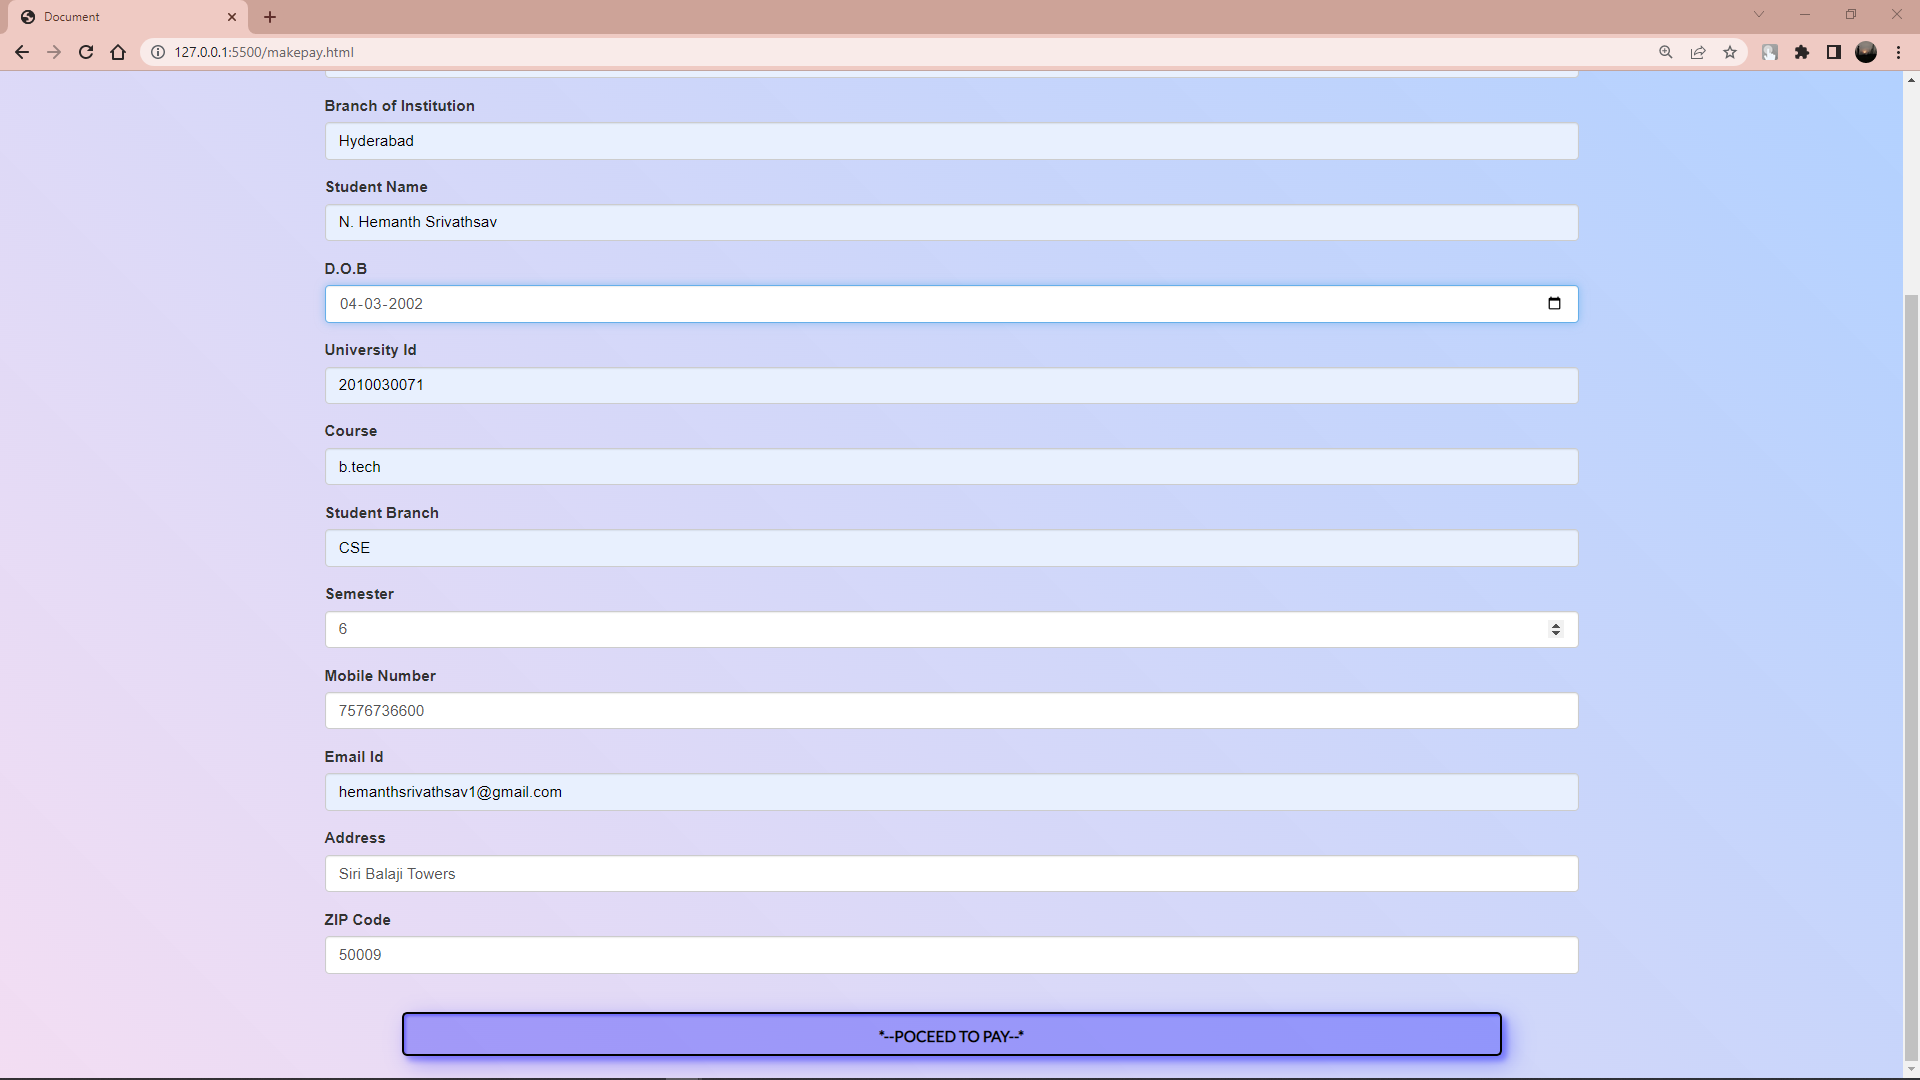Reload the current page
The width and height of the screenshot is (1920, 1080).
(86, 52)
